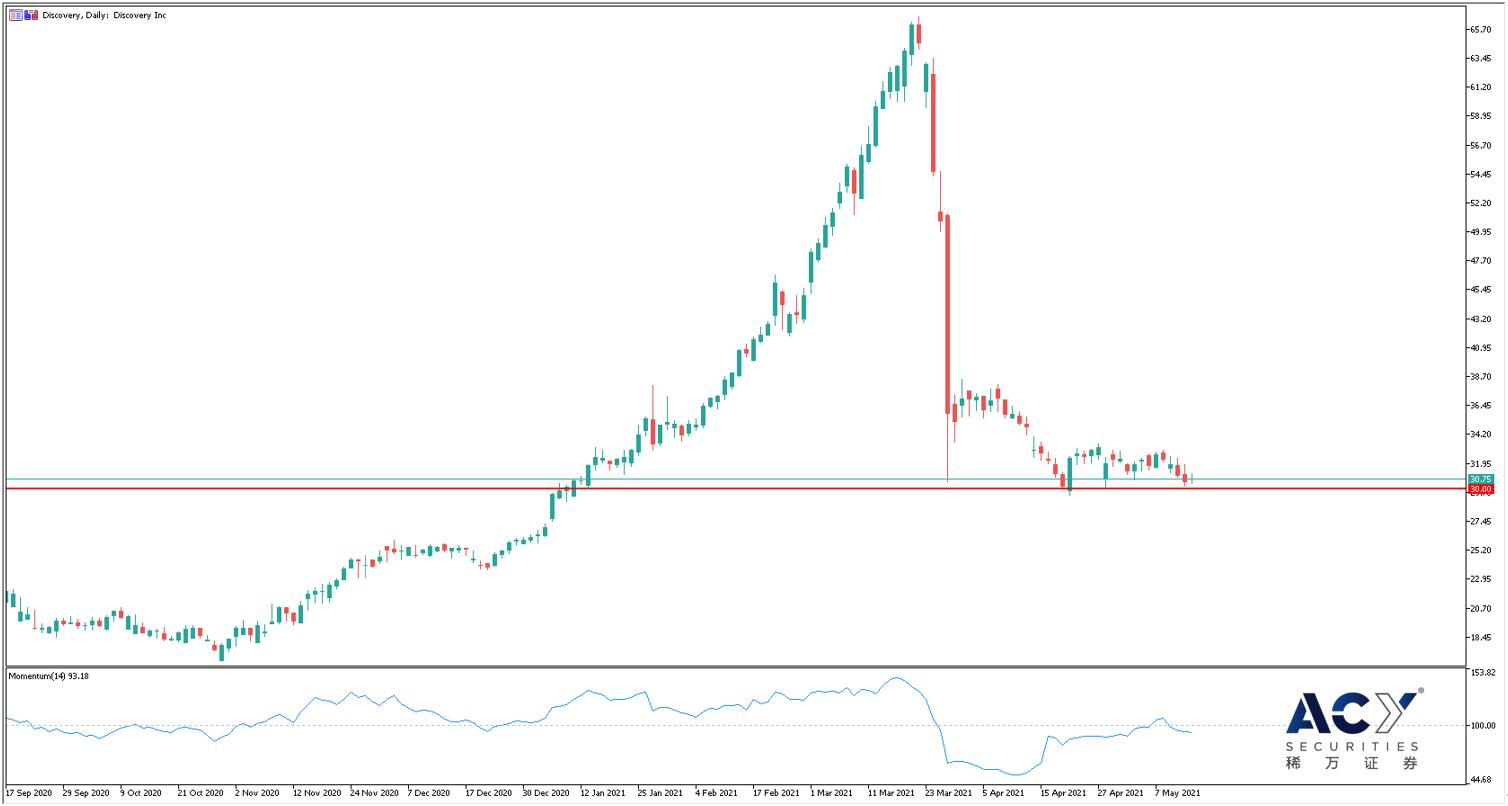
Task: Select the Momentum(14) 93.18 indicator label
Action: (x=49, y=676)
